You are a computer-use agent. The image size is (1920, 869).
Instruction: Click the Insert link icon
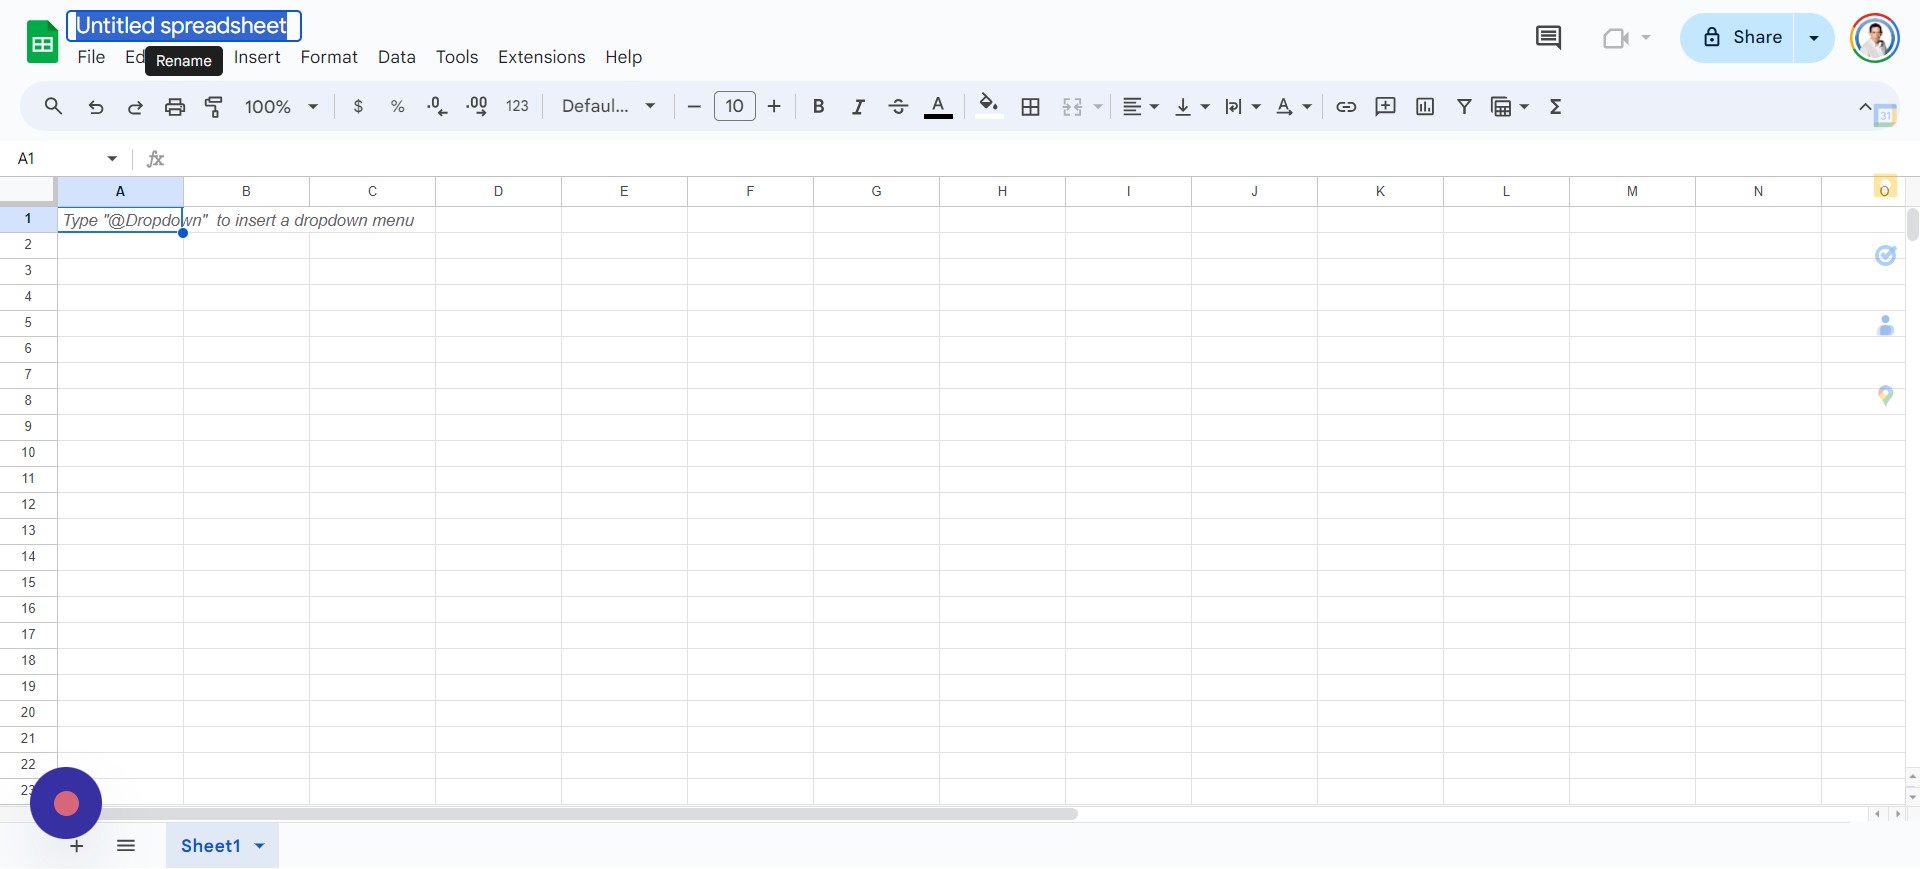tap(1346, 107)
